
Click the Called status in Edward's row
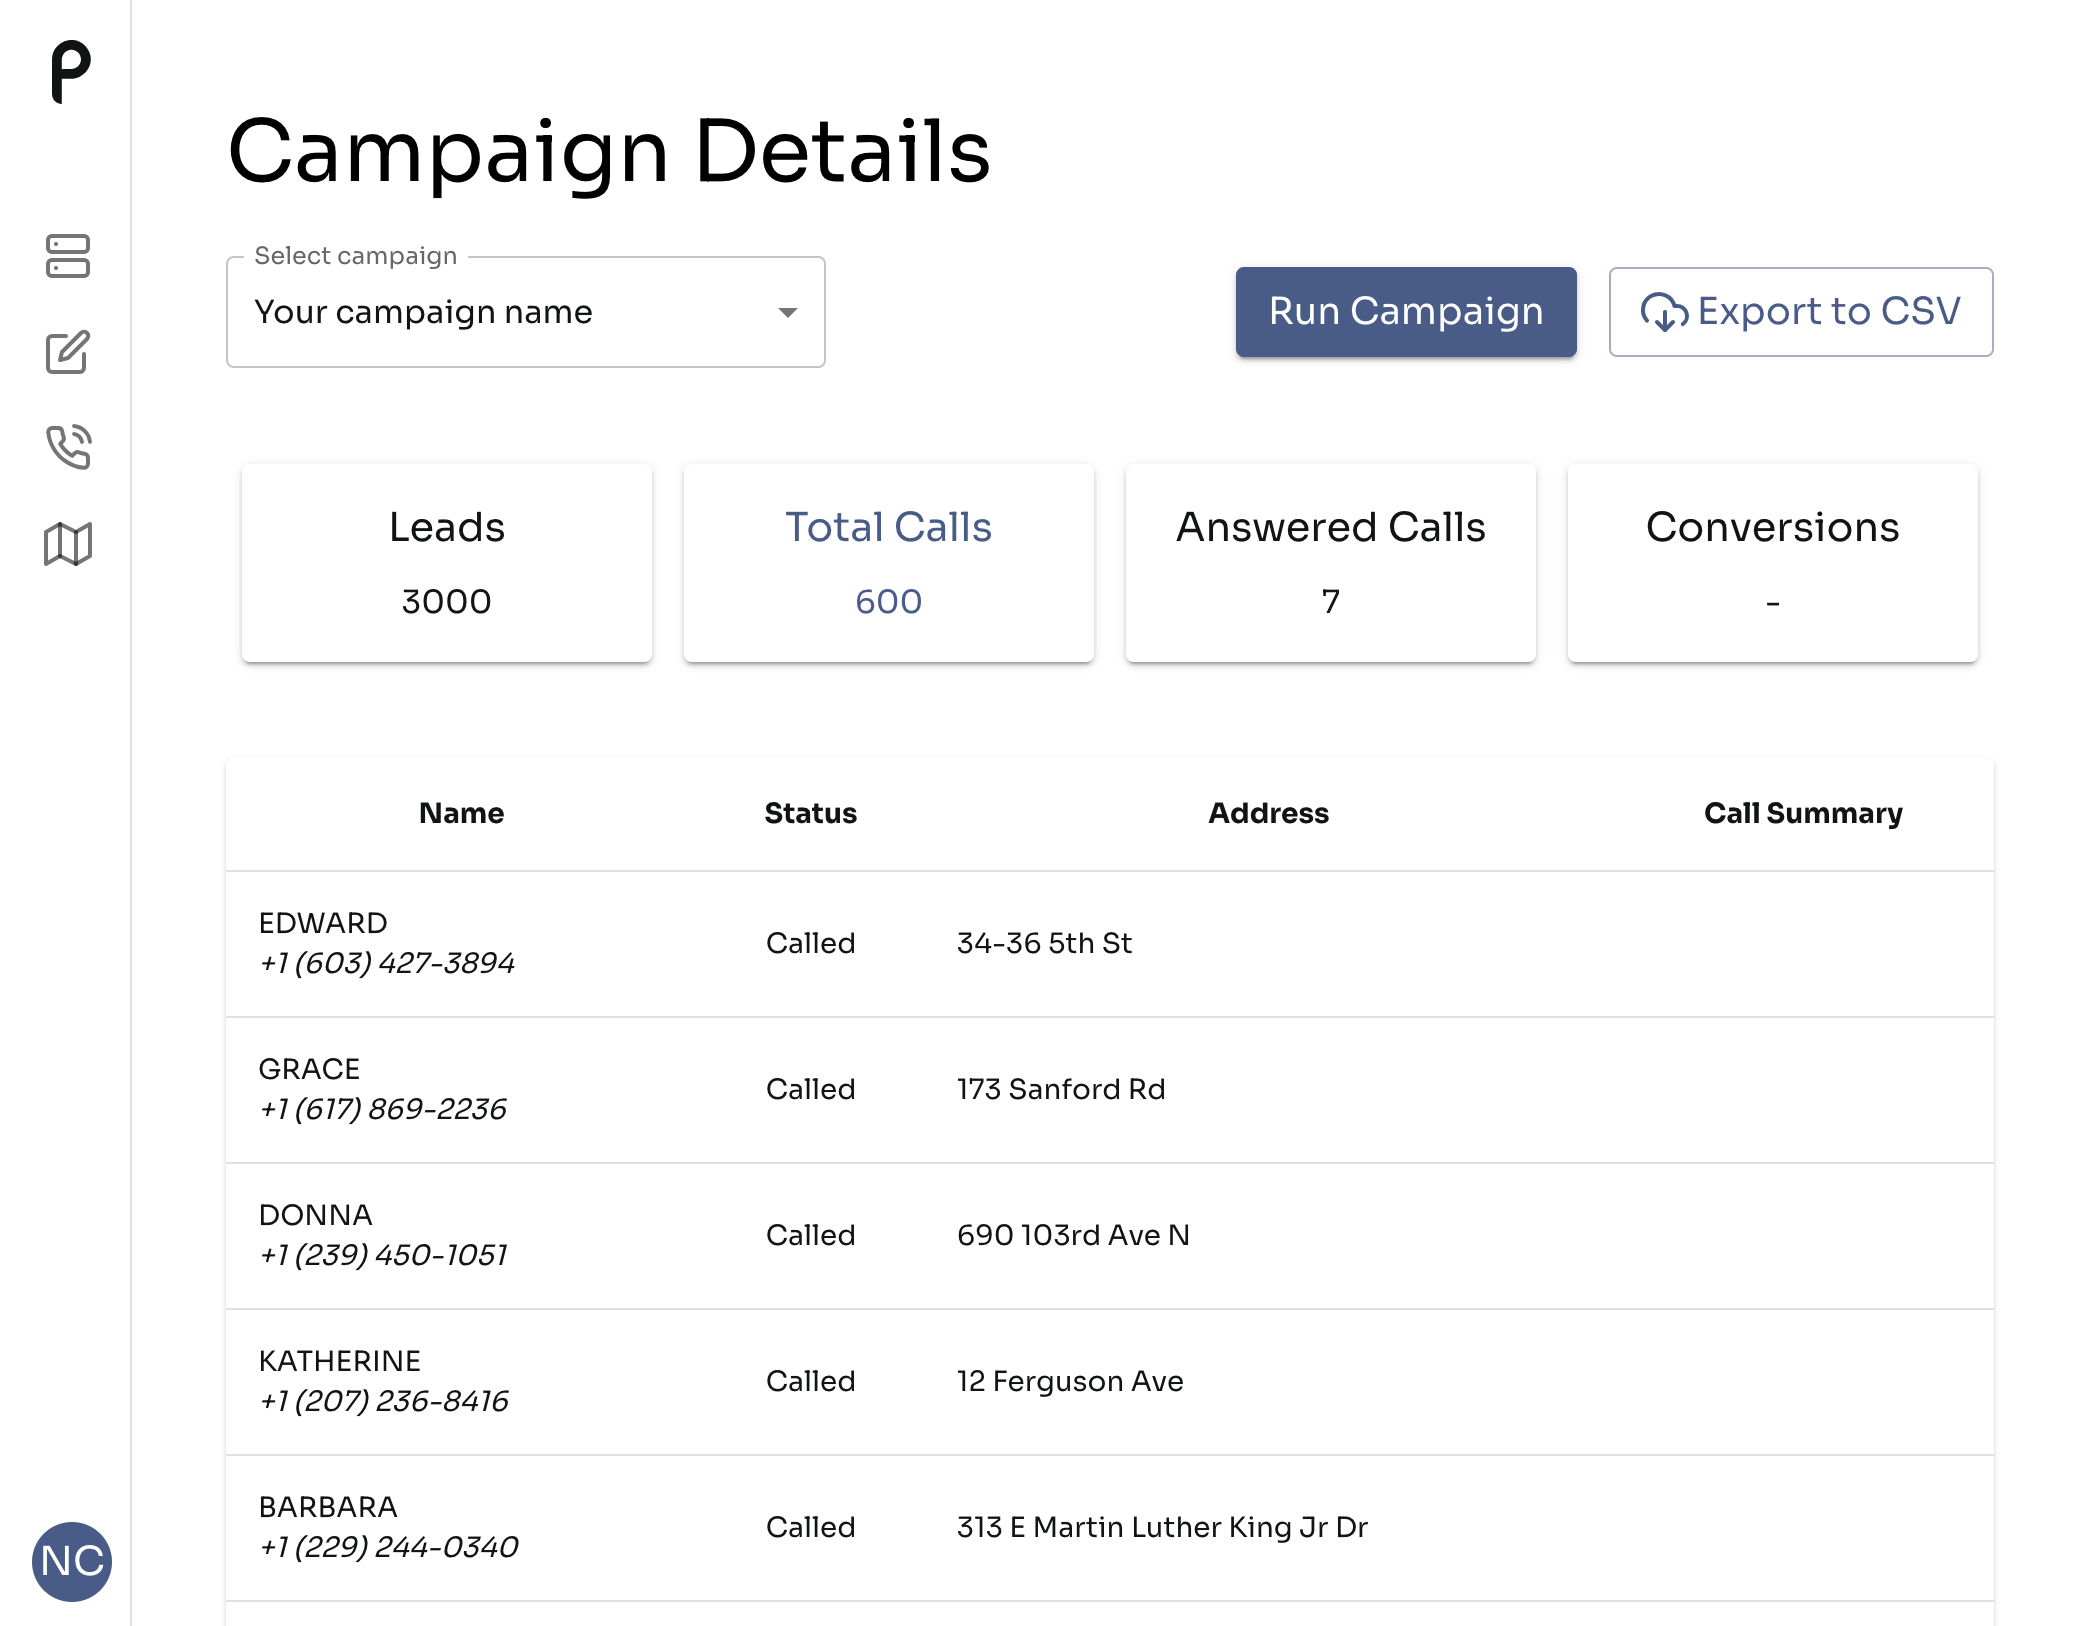[x=811, y=943]
